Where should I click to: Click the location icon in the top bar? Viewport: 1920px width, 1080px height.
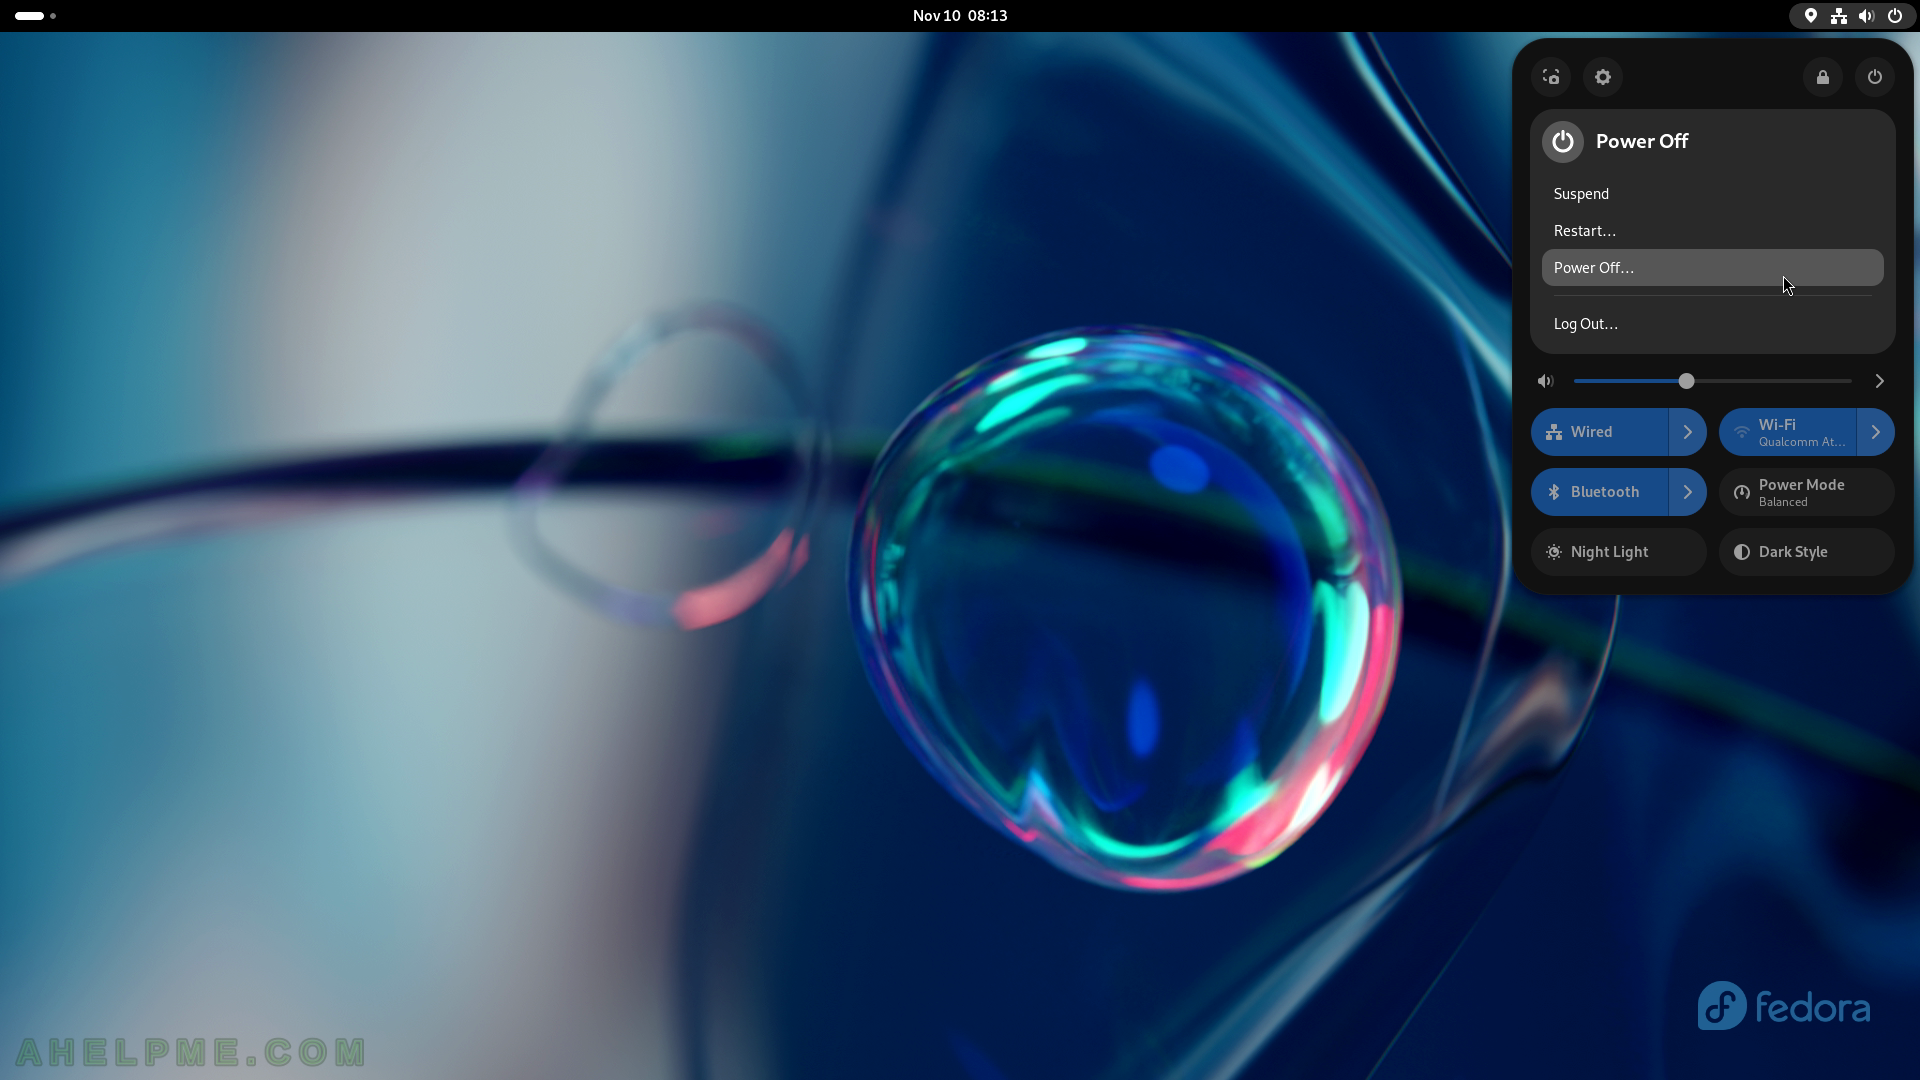click(x=1811, y=16)
